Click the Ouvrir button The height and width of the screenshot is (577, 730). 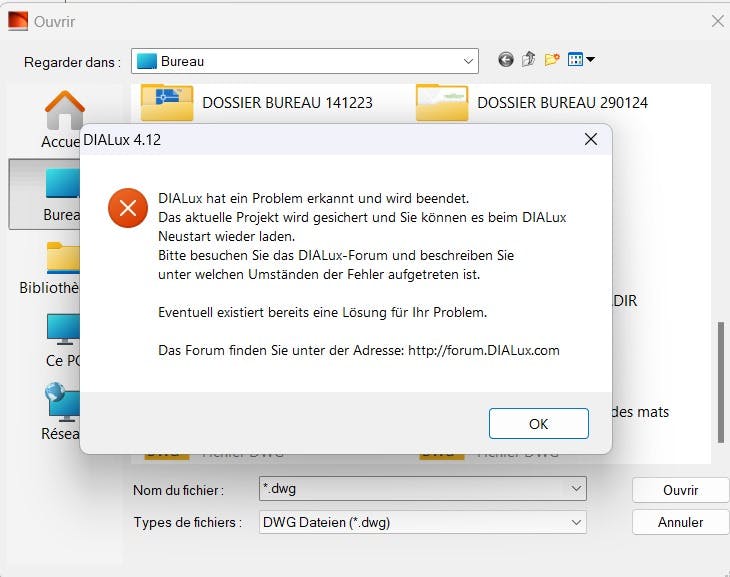680,490
